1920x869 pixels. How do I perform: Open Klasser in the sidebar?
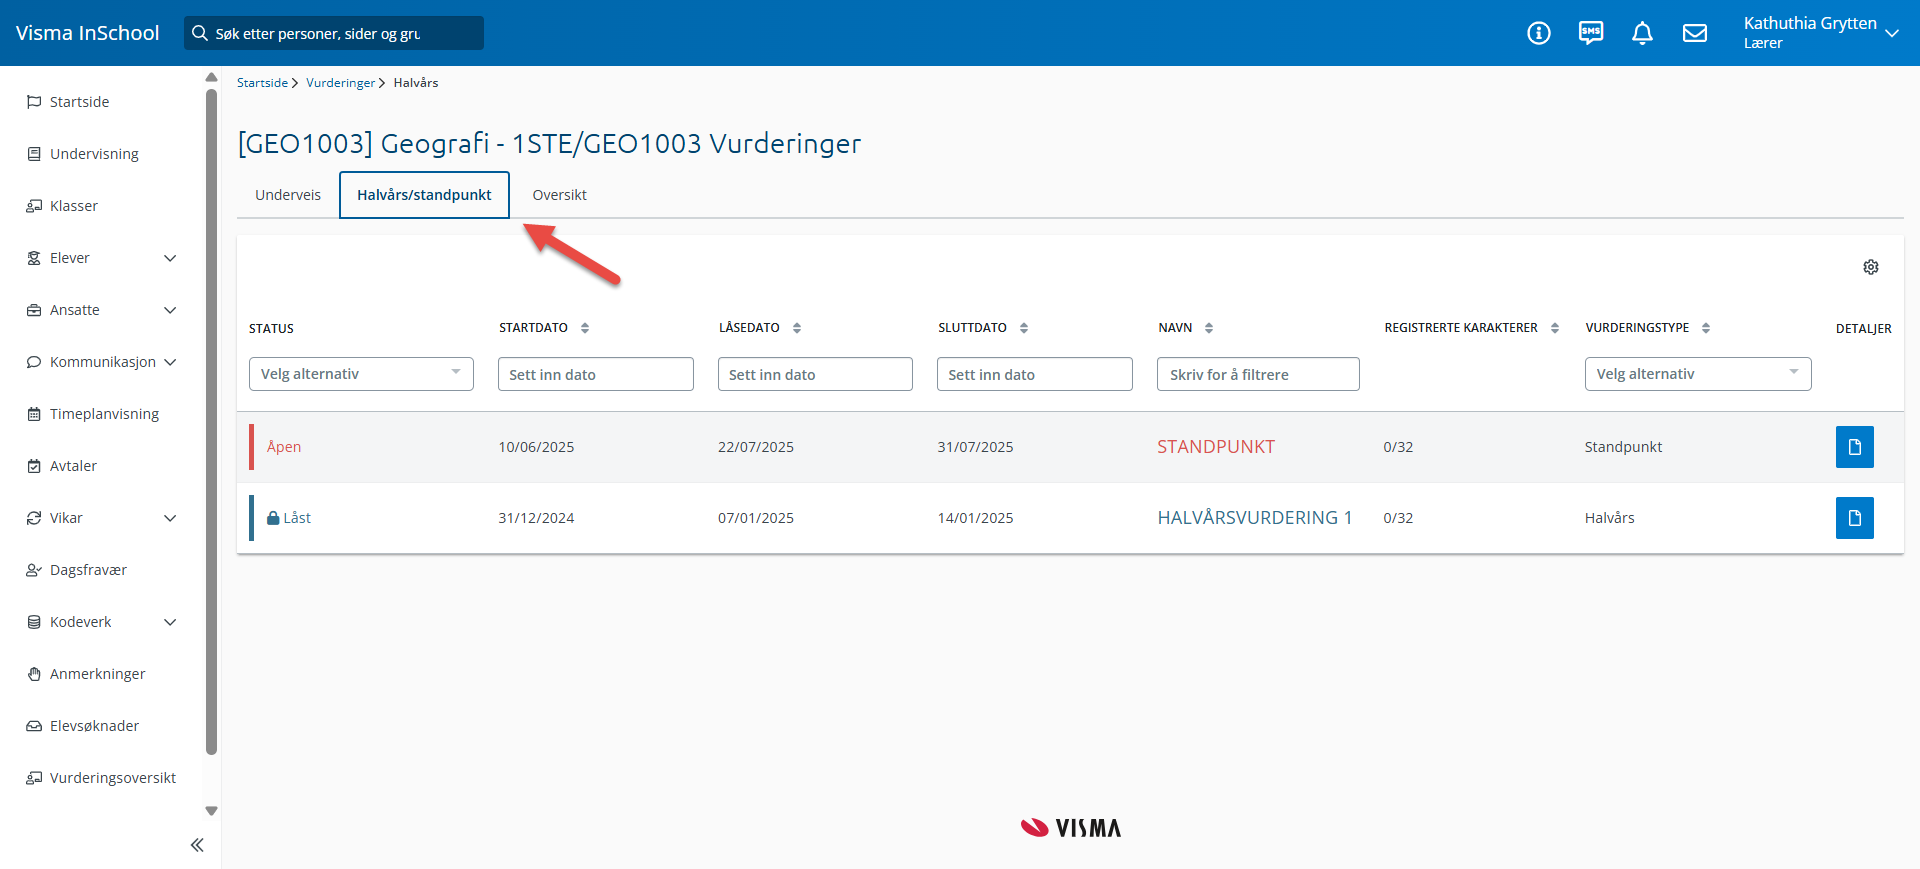[x=74, y=206]
